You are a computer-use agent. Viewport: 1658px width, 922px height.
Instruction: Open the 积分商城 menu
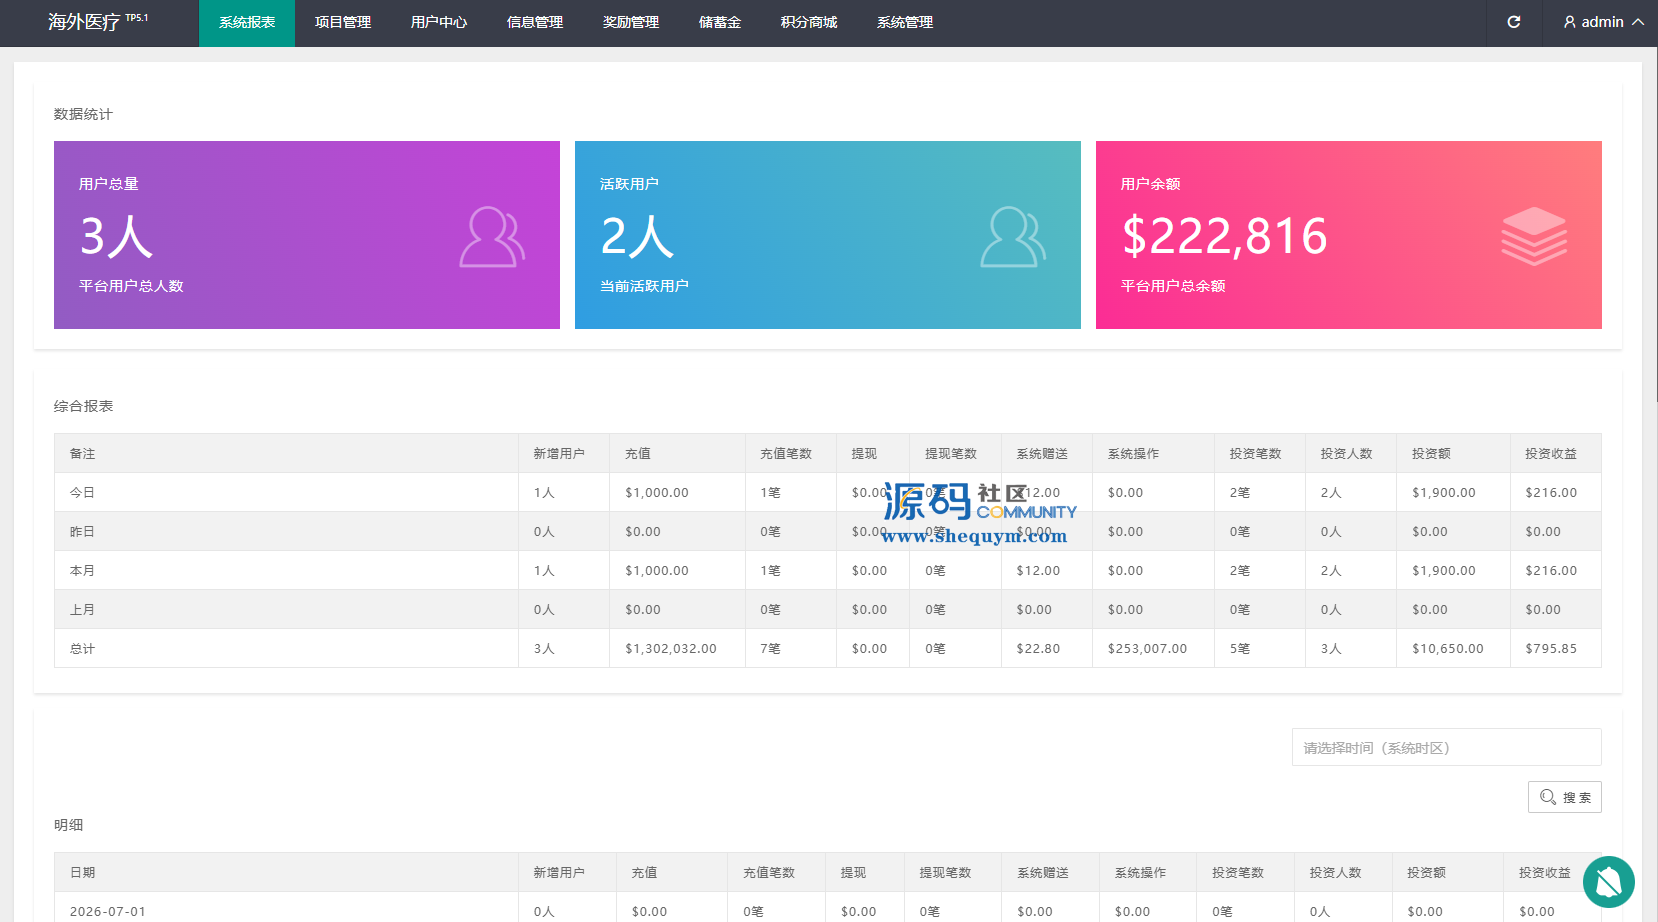click(809, 23)
